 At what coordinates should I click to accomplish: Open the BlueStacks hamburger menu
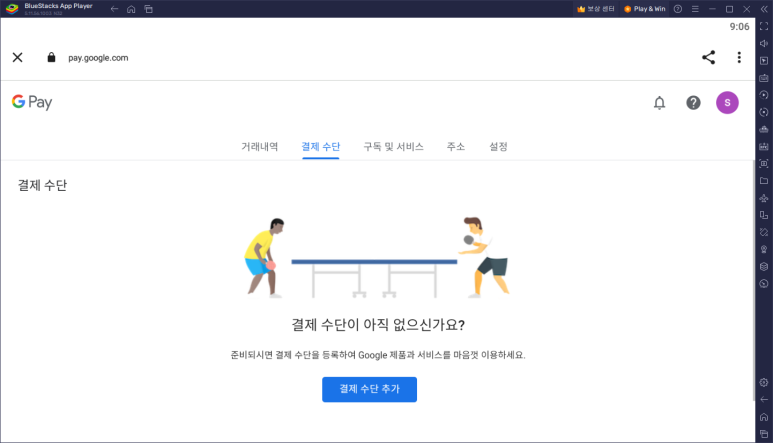(x=695, y=9)
